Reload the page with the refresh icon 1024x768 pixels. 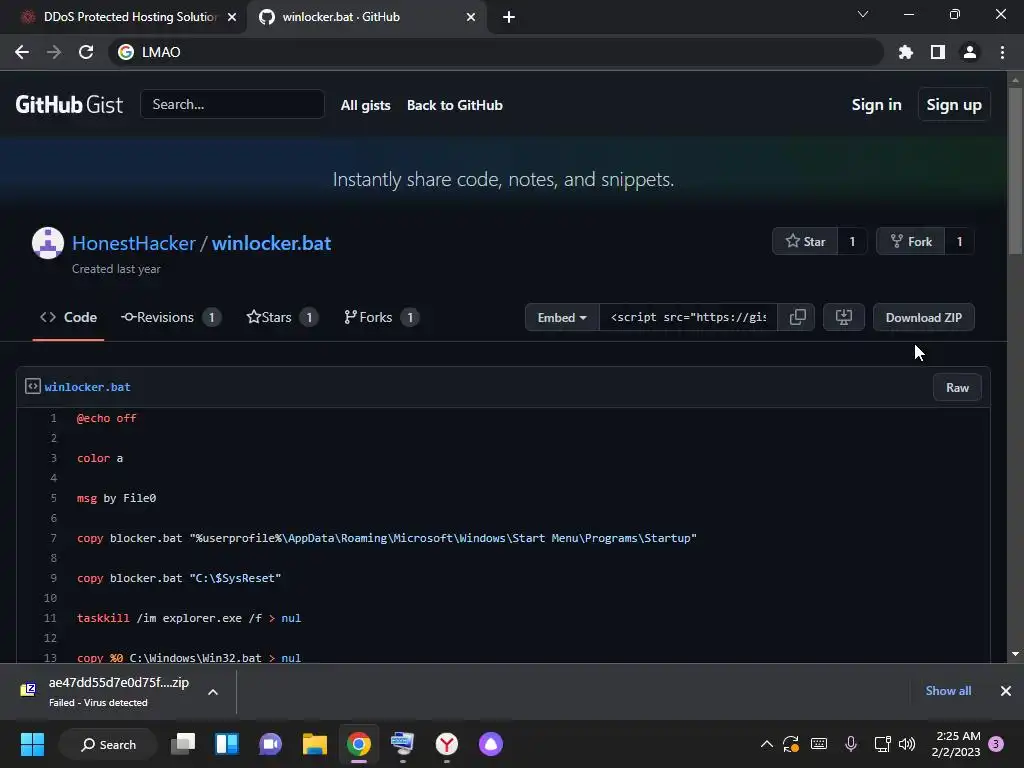pyautogui.click(x=86, y=52)
